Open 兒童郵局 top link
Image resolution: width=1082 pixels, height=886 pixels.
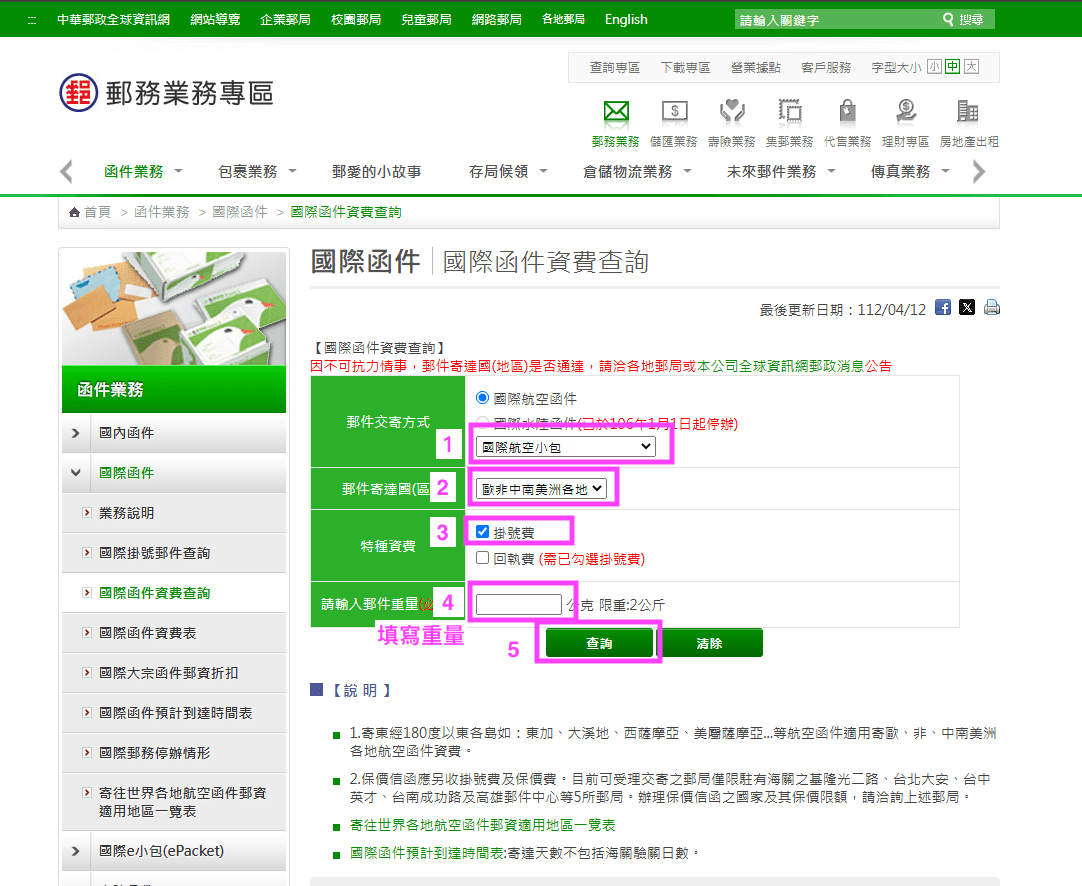[x=426, y=19]
